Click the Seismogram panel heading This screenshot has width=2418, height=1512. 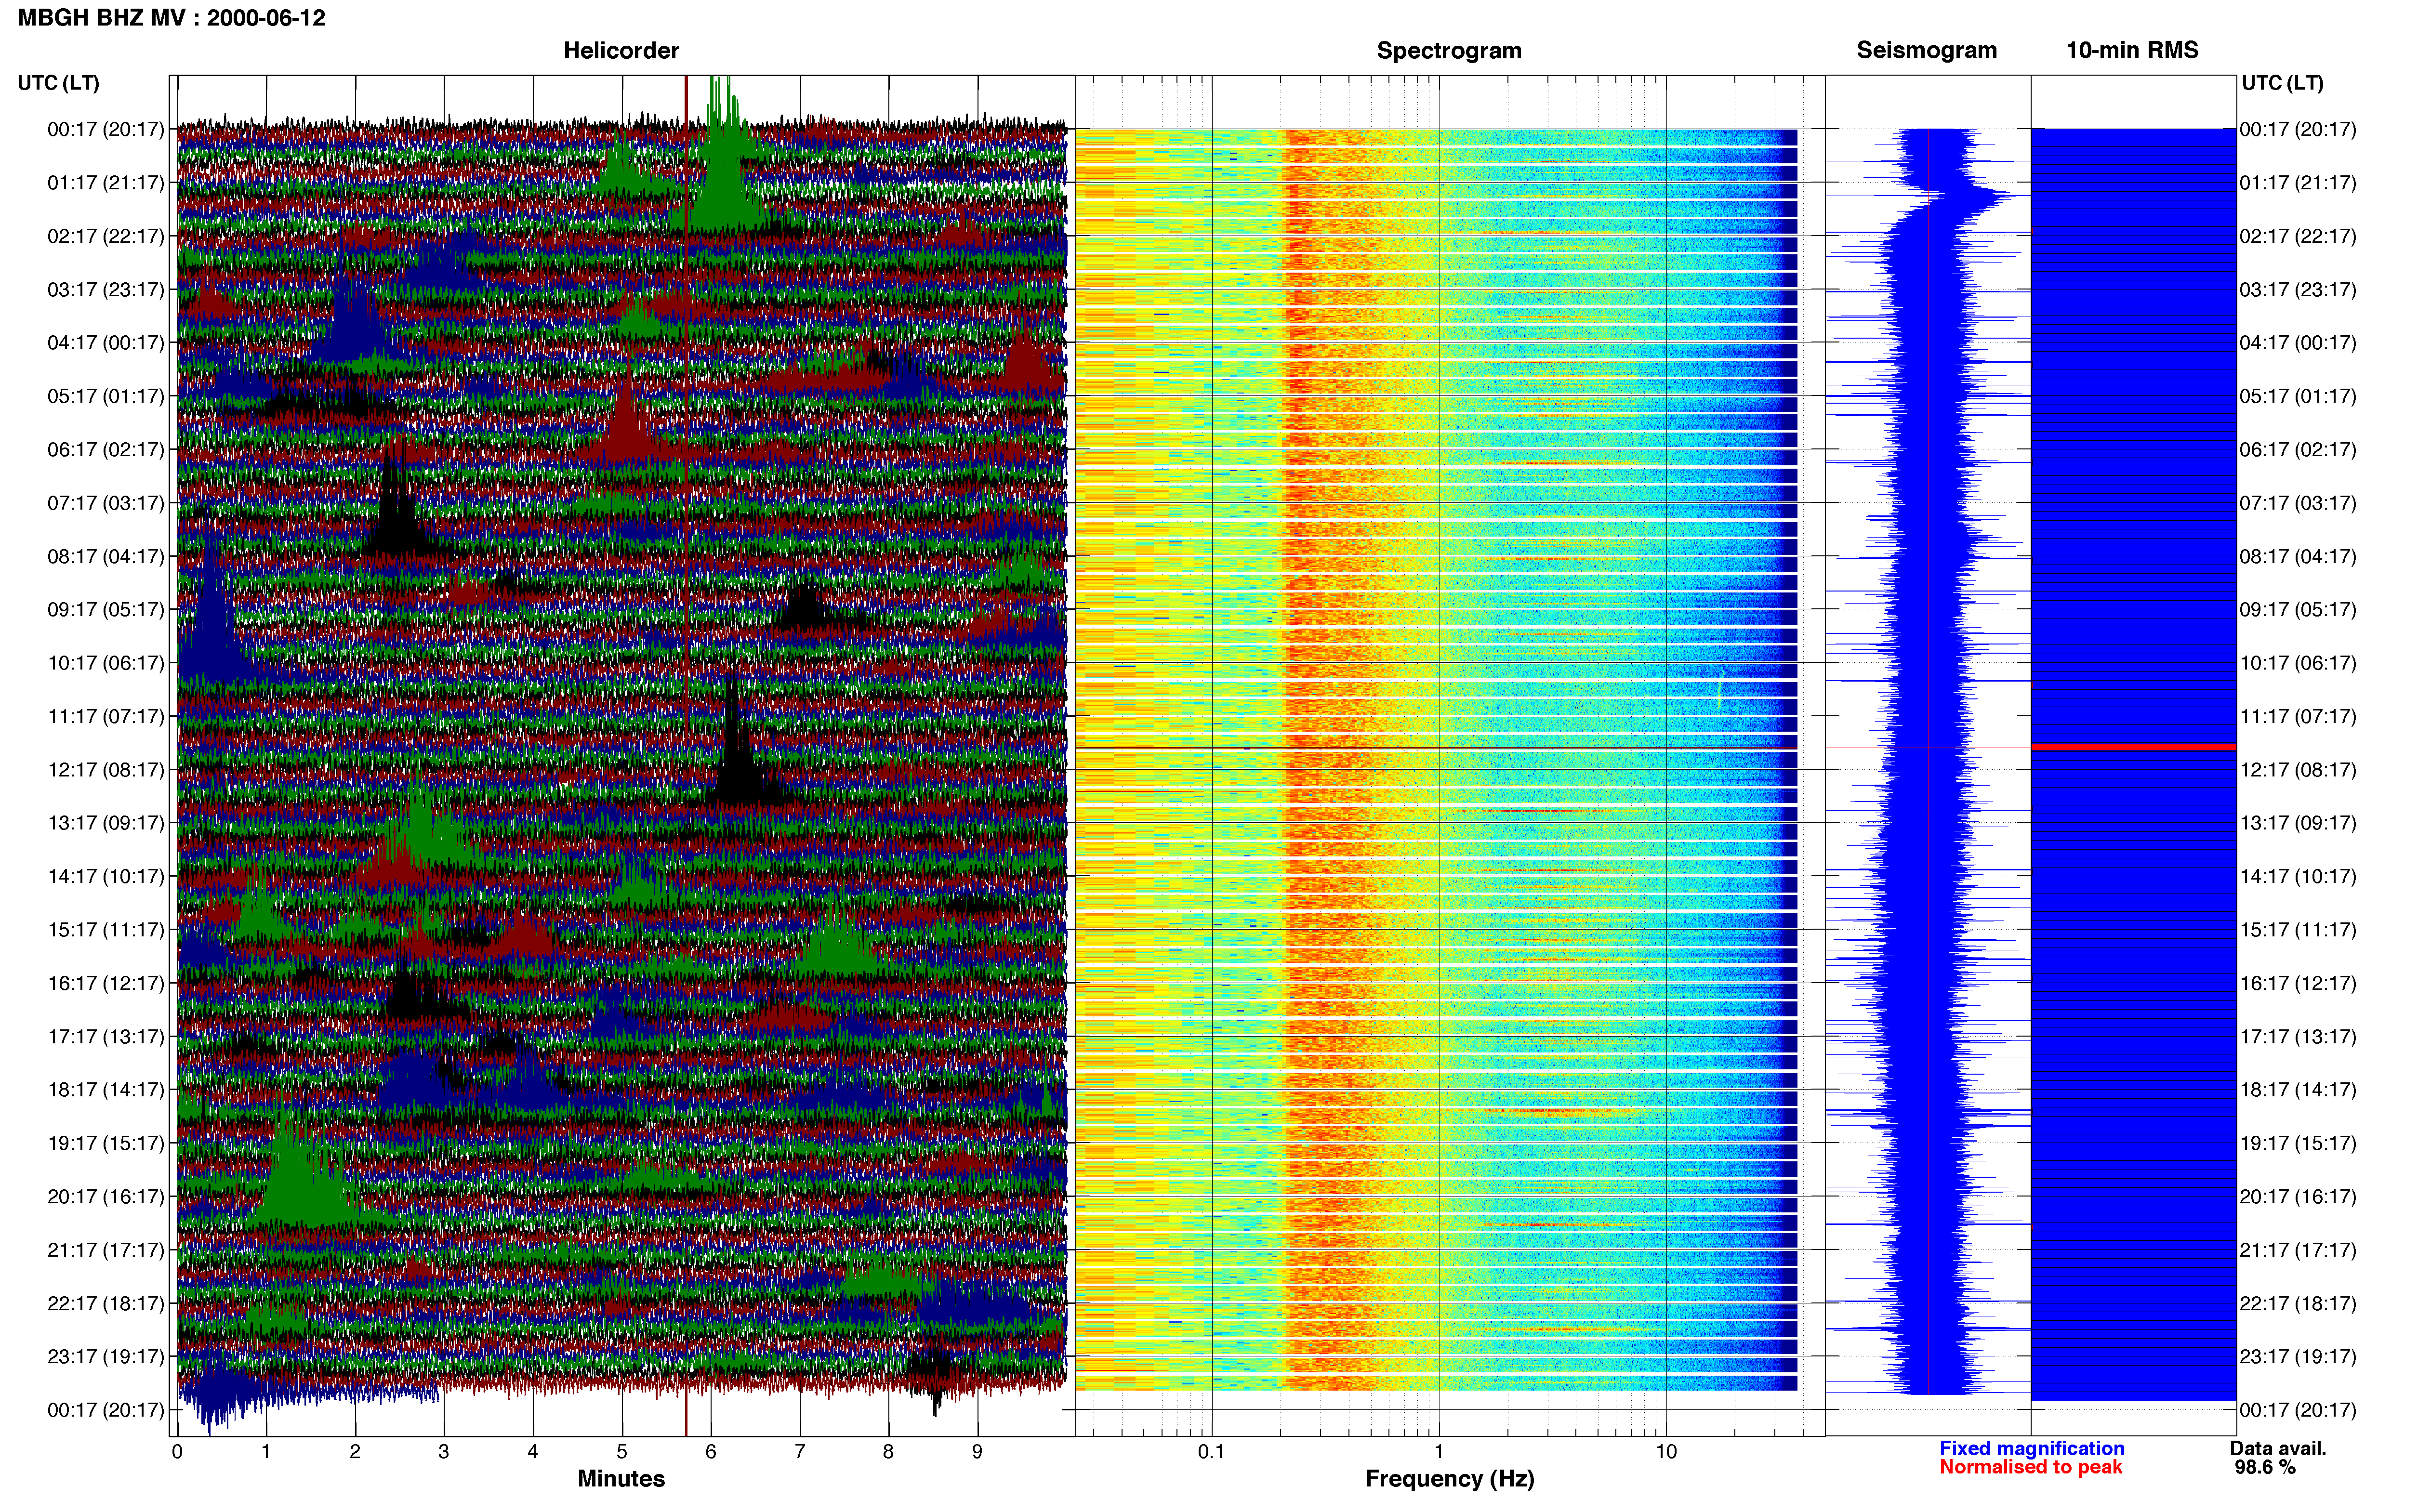[1926, 50]
